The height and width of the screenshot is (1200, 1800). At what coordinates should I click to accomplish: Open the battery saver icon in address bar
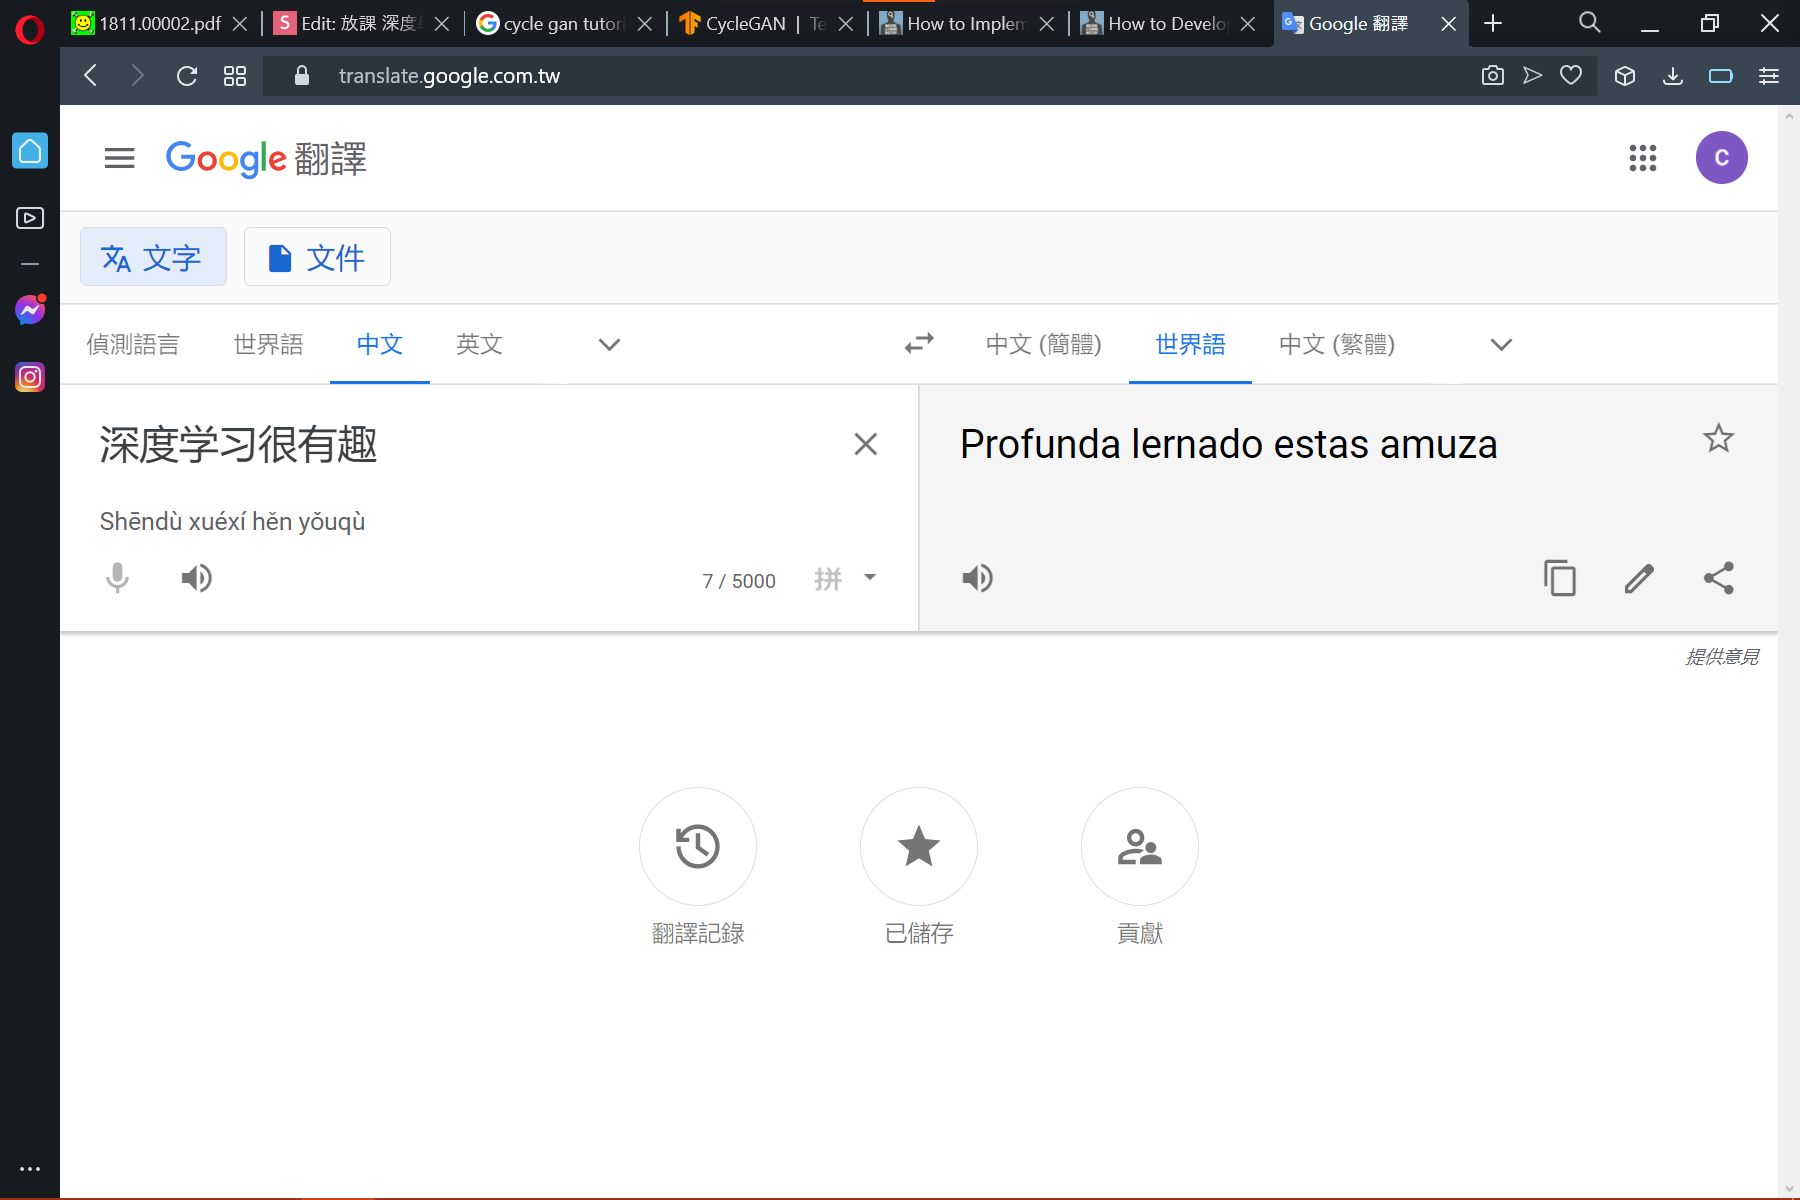(1721, 76)
